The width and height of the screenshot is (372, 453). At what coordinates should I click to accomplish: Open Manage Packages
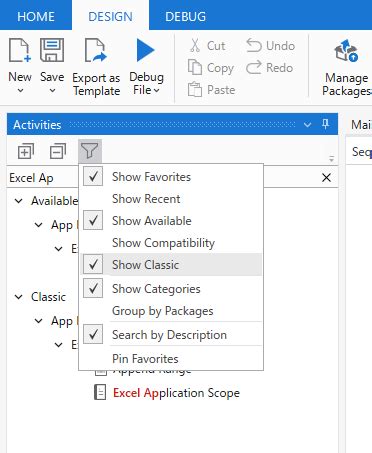[x=347, y=68]
